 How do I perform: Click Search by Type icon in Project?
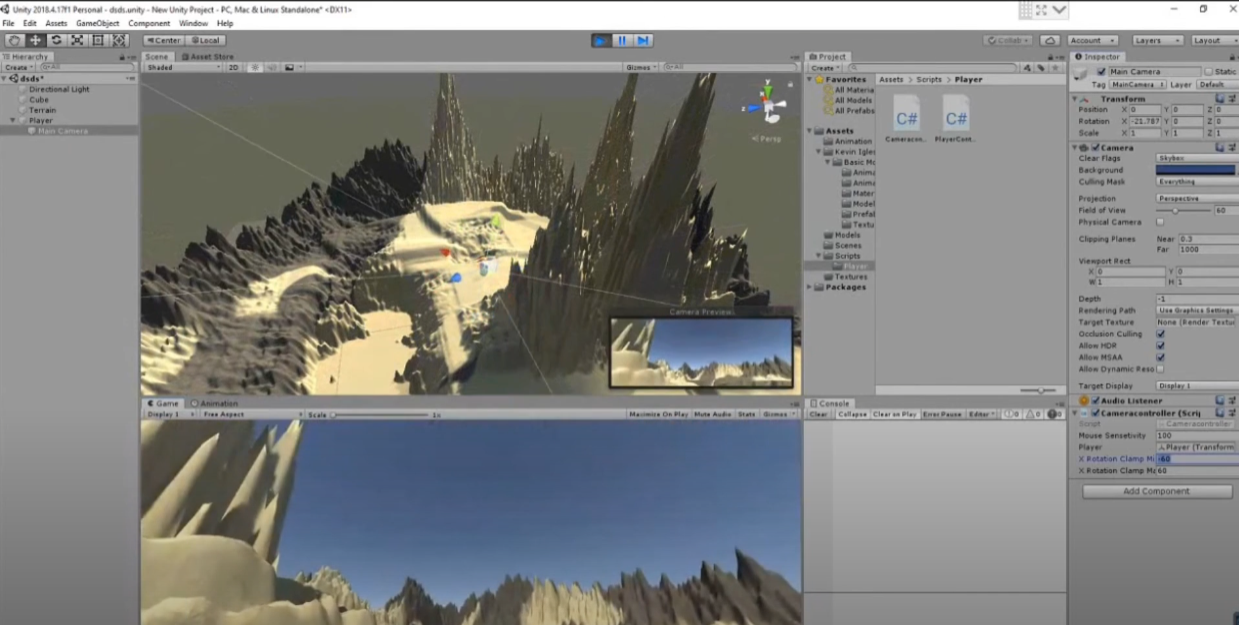coord(1025,68)
